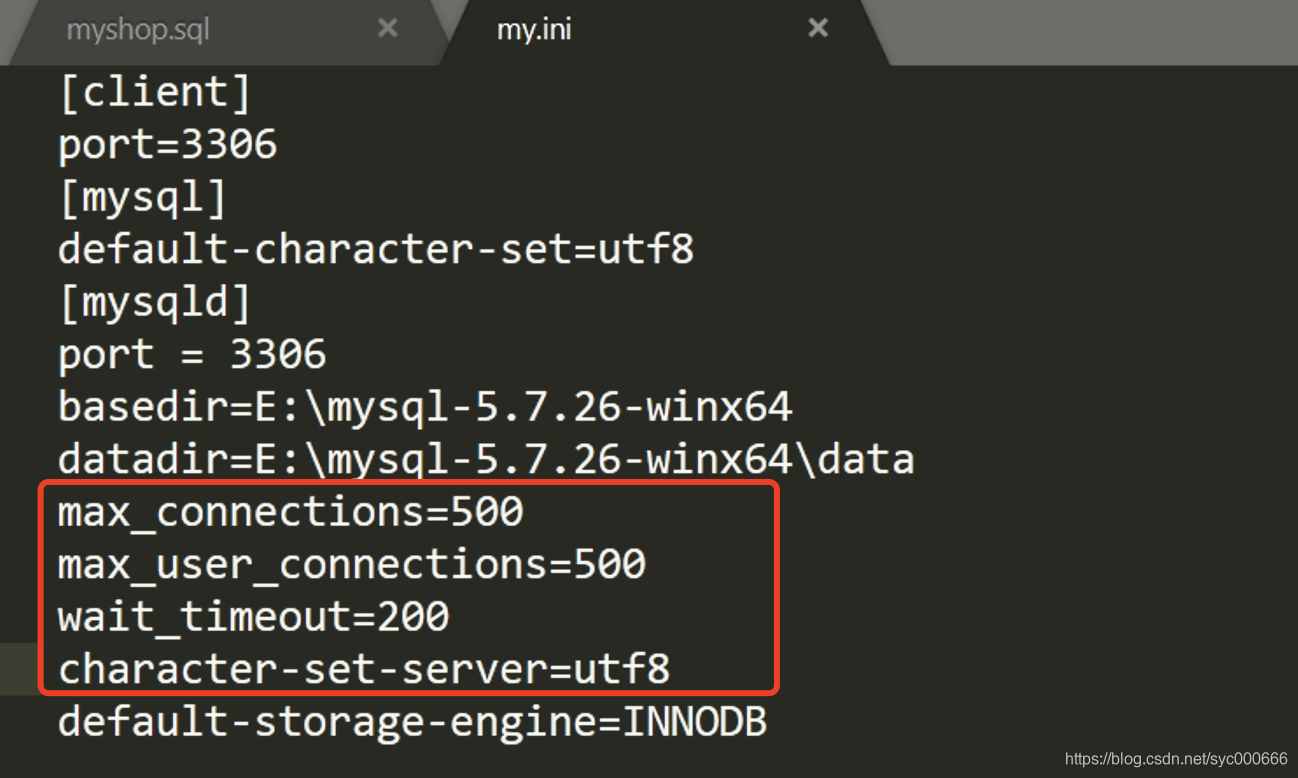
Task: Select the datadir path line
Action: coord(486,458)
